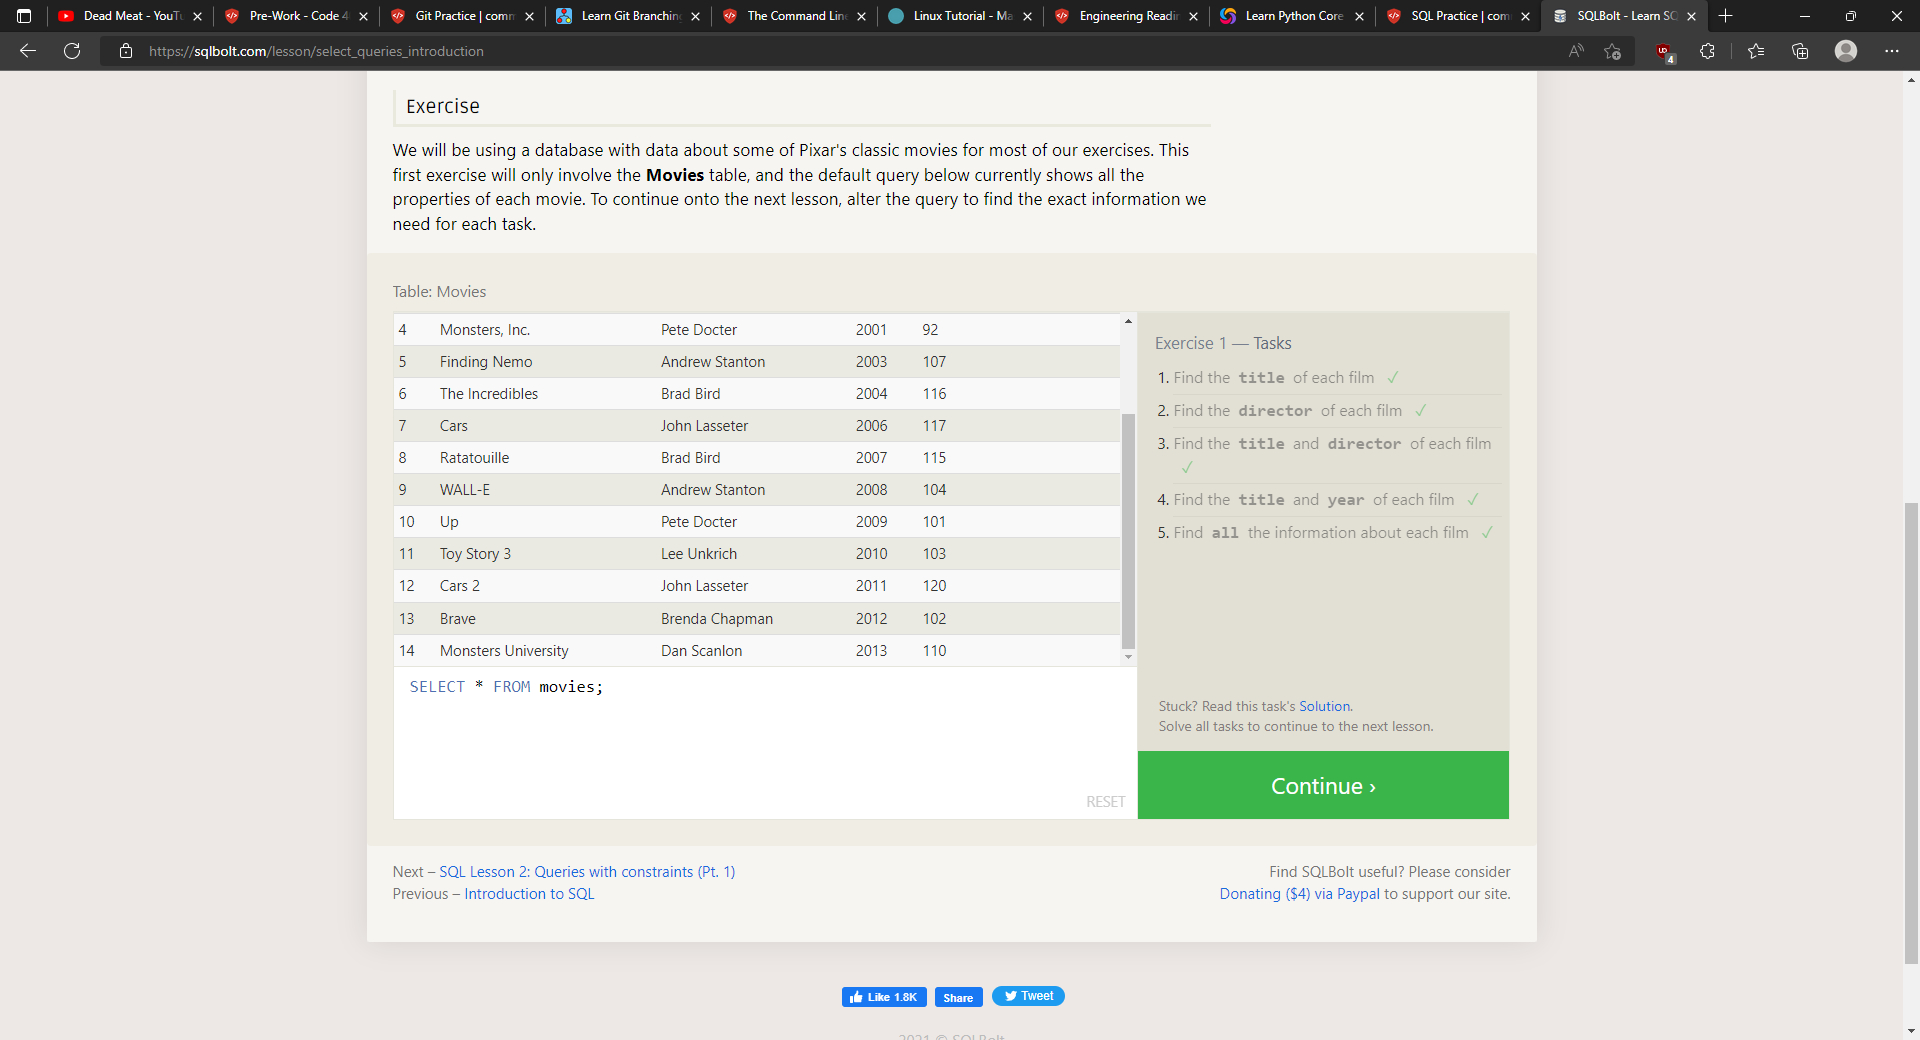The width and height of the screenshot is (1920, 1040).
Task: Click the Read Aloud icon
Action: click(1576, 51)
